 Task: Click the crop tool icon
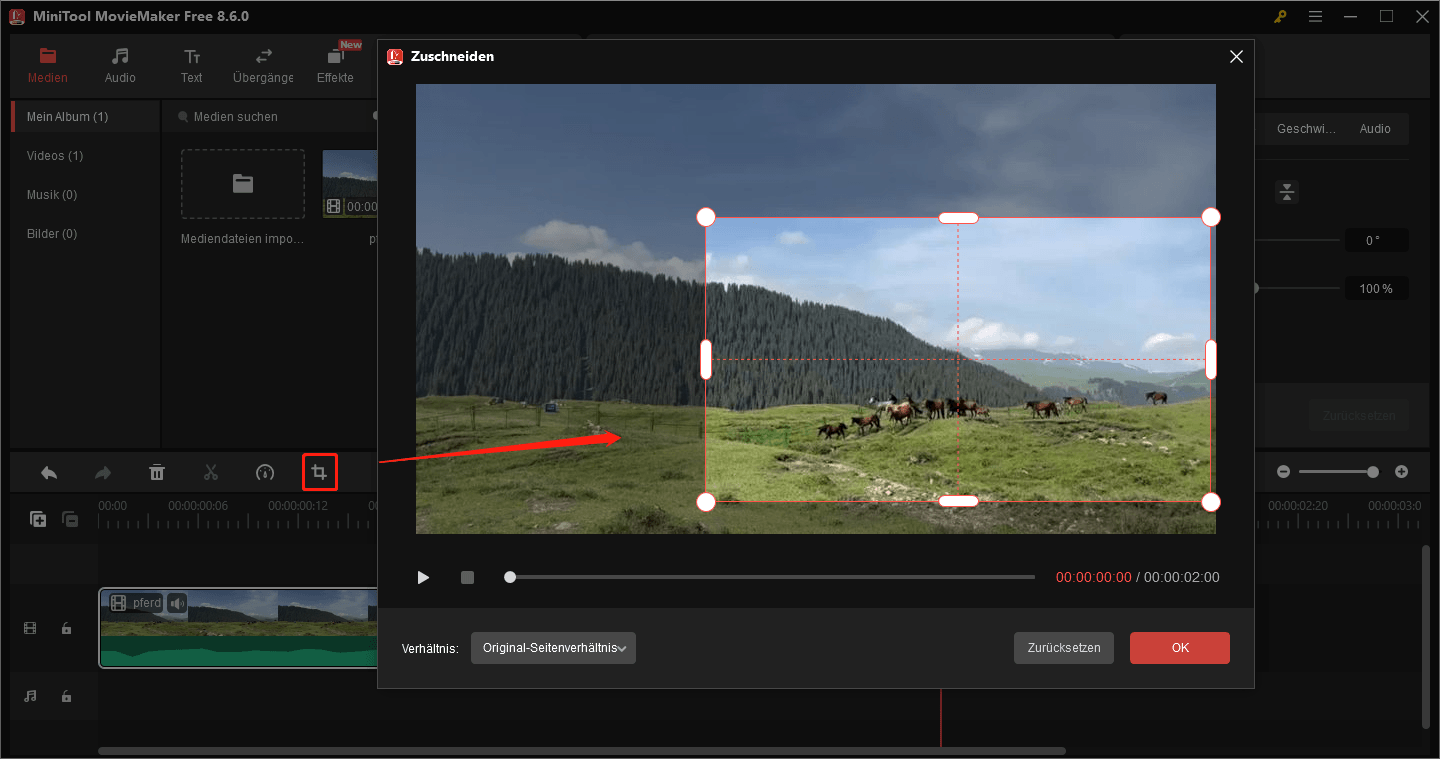[320, 472]
